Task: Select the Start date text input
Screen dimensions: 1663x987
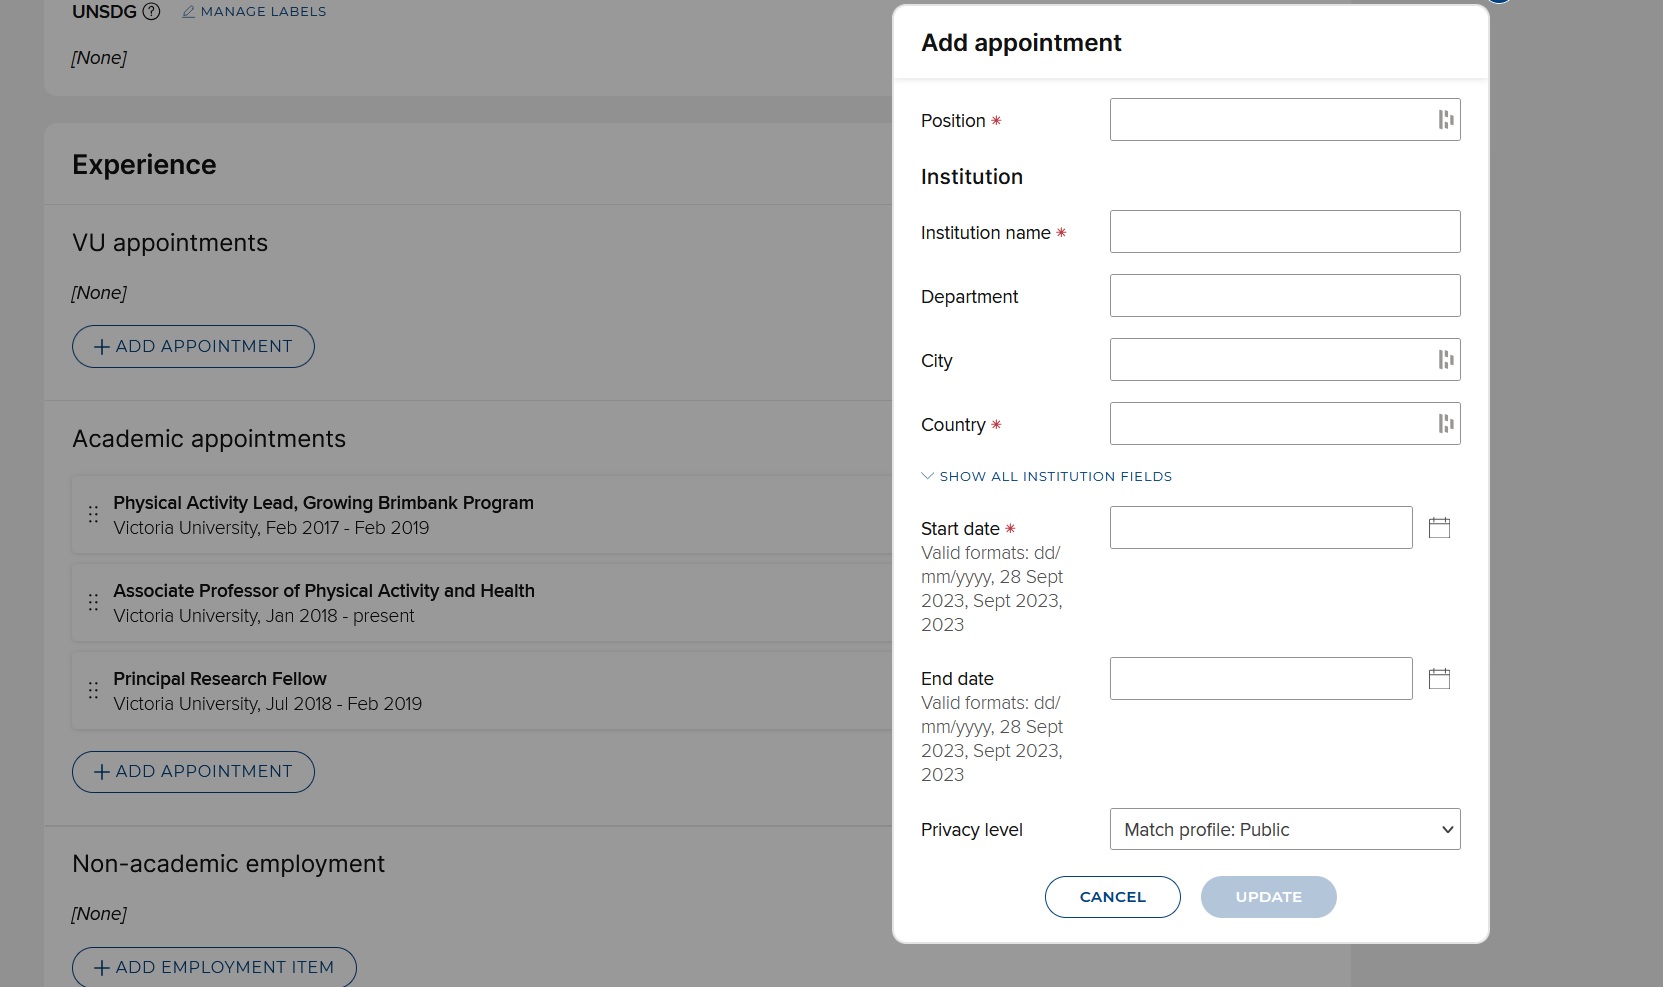Action: point(1260,528)
